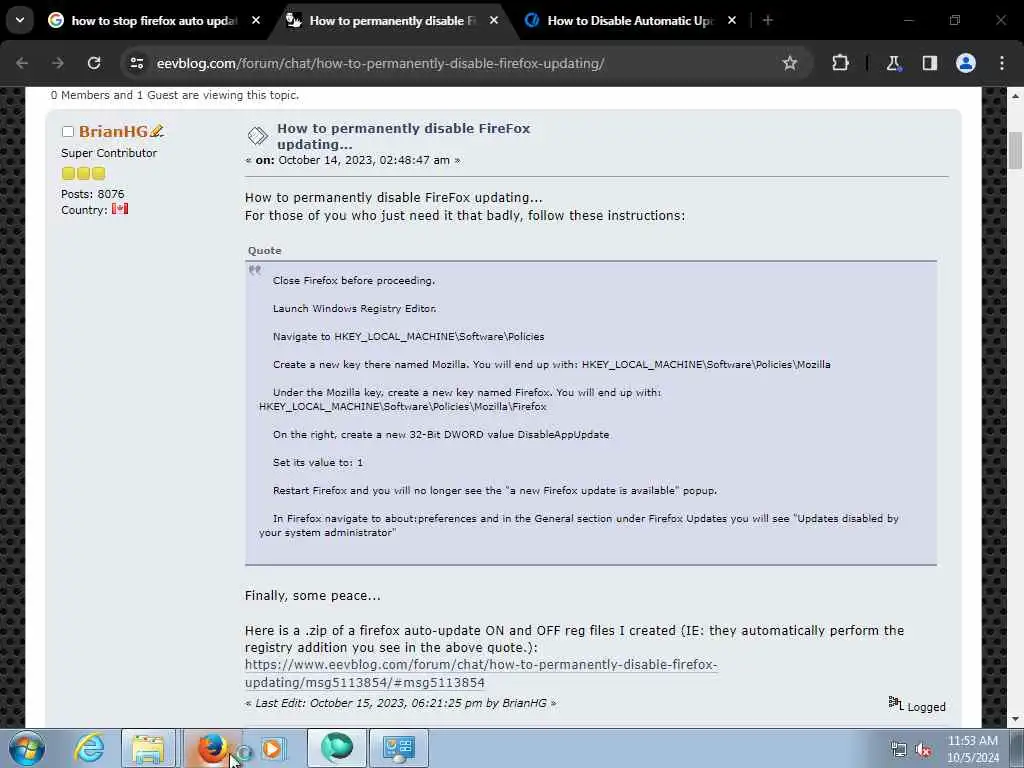Open Chrome Labs flask icon
Viewport: 1024px width, 768px height.
pos(893,63)
